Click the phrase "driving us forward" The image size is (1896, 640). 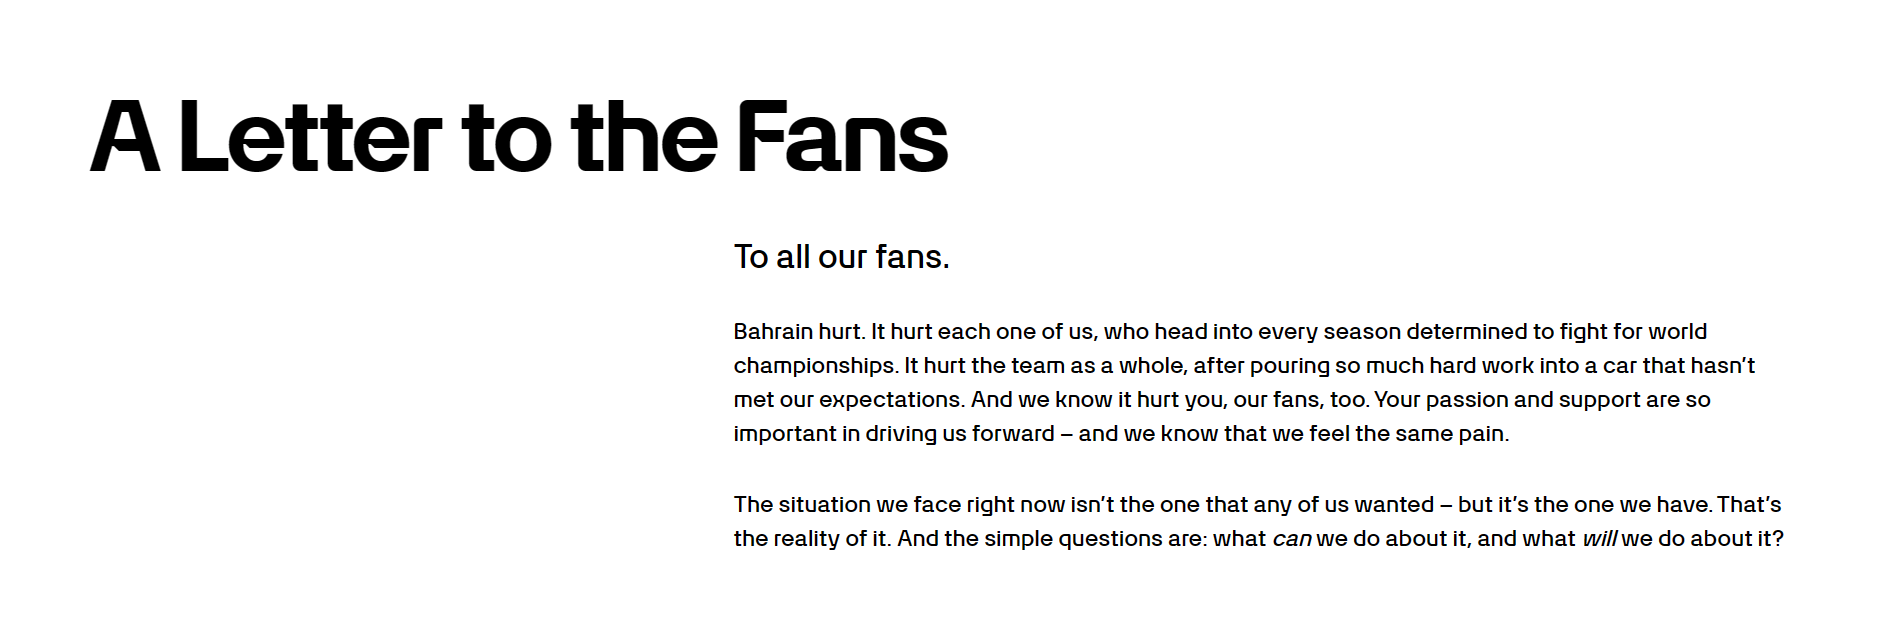(x=959, y=434)
